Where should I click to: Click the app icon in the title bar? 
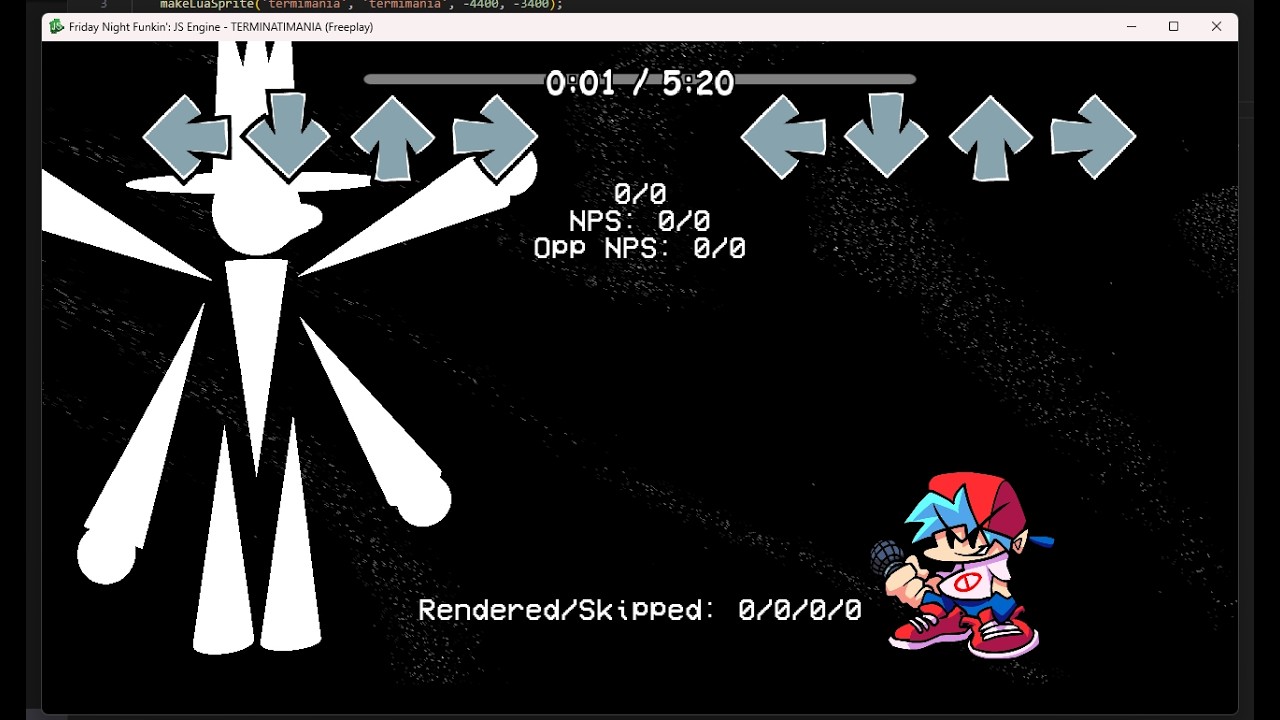click(x=56, y=27)
